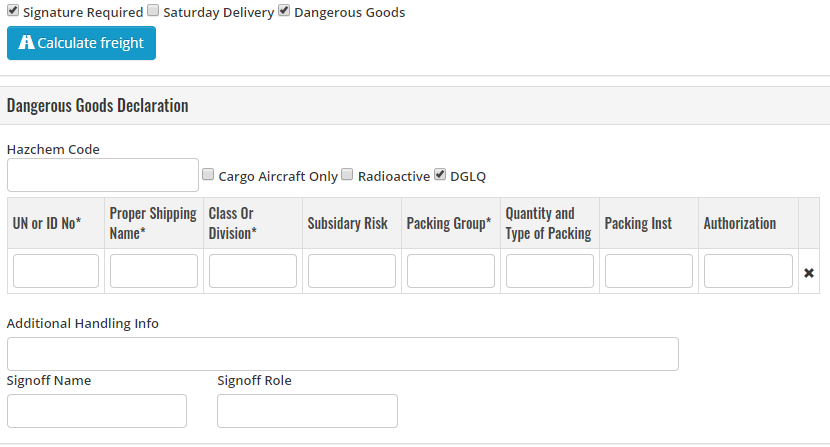Viewport: 830px width, 447px height.
Task: Click the Signoff Role input field
Action: pos(307,411)
